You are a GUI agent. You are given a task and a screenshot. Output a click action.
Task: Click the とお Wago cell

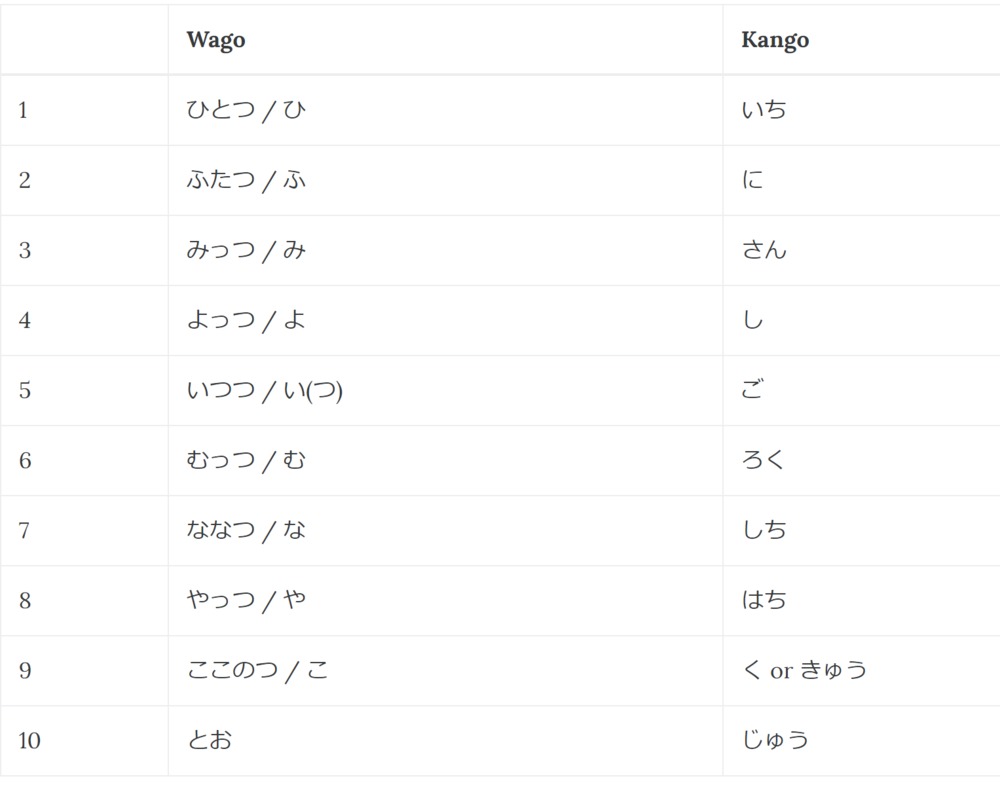click(x=209, y=740)
